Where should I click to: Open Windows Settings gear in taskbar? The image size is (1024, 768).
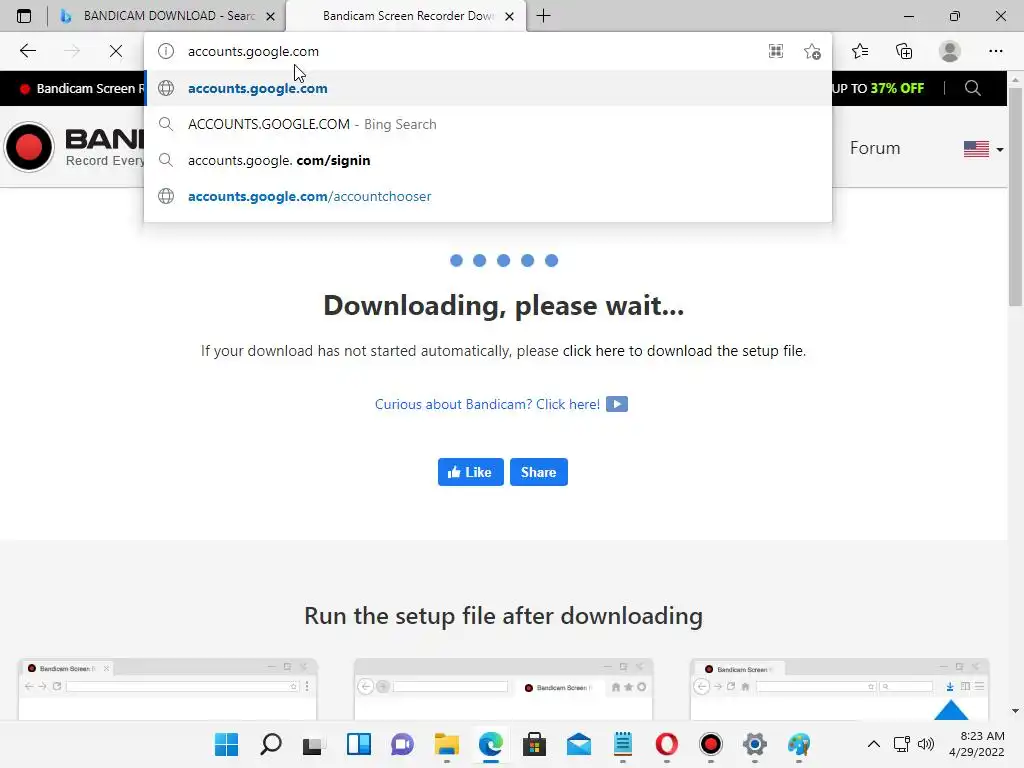point(754,744)
